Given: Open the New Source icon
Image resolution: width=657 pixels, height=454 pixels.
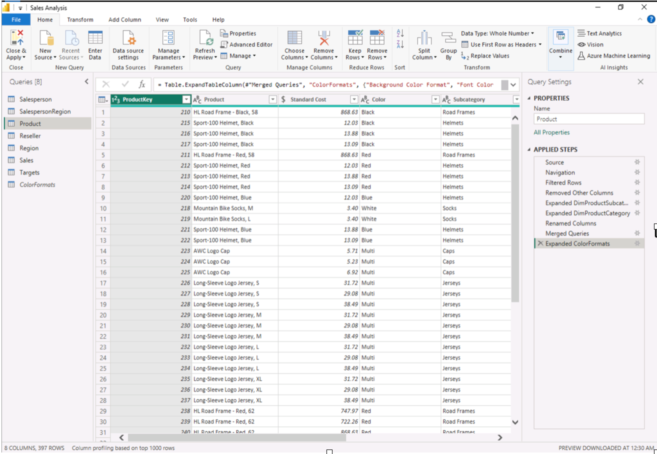Looking at the screenshot, I should [46, 38].
